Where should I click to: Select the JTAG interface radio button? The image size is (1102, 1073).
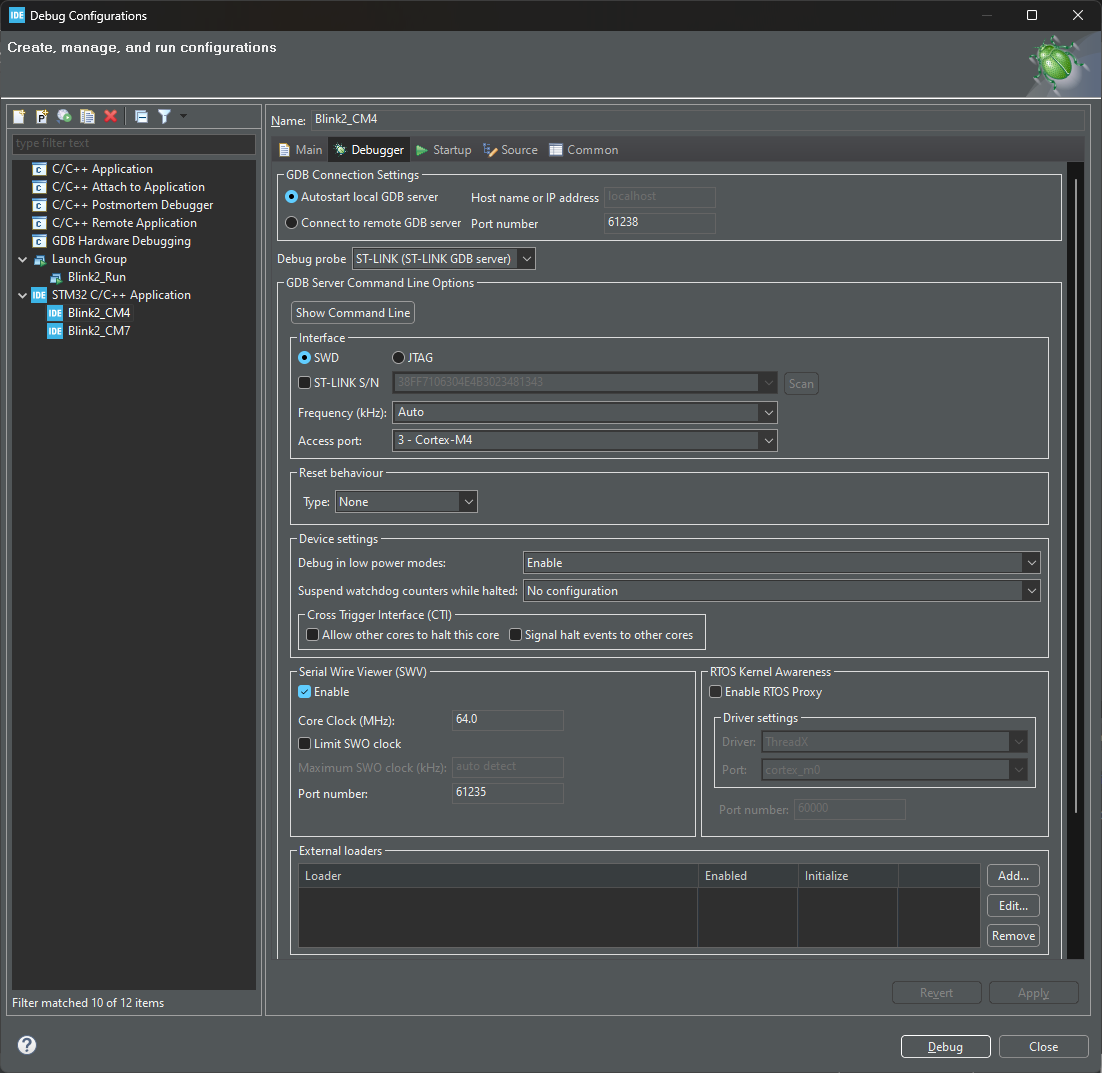(x=398, y=358)
